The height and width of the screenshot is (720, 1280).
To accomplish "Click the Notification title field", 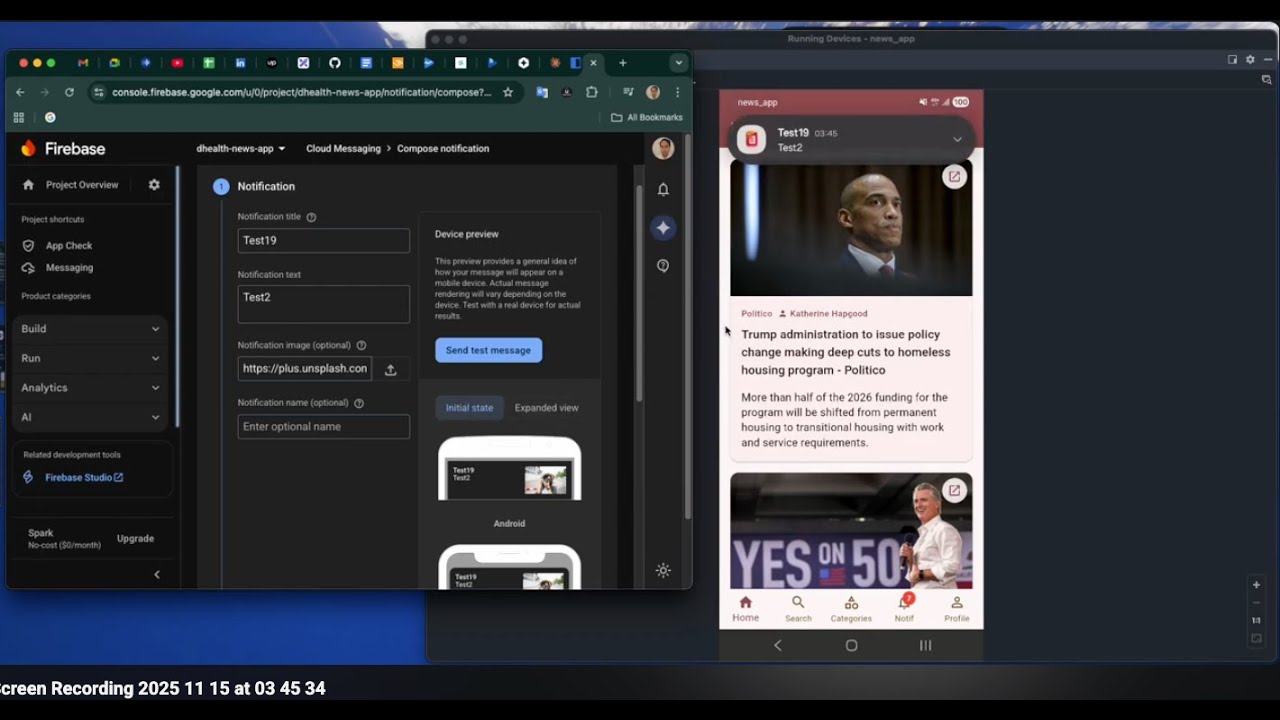I will (324, 241).
